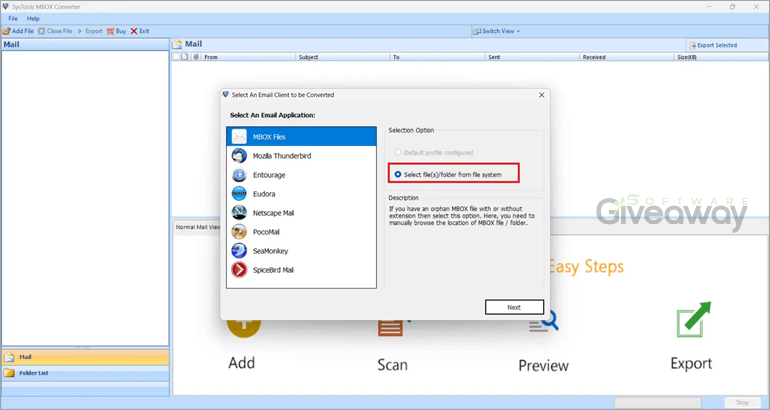Select the MBOX Files application icon
The height and width of the screenshot is (410, 770).
[x=239, y=136]
